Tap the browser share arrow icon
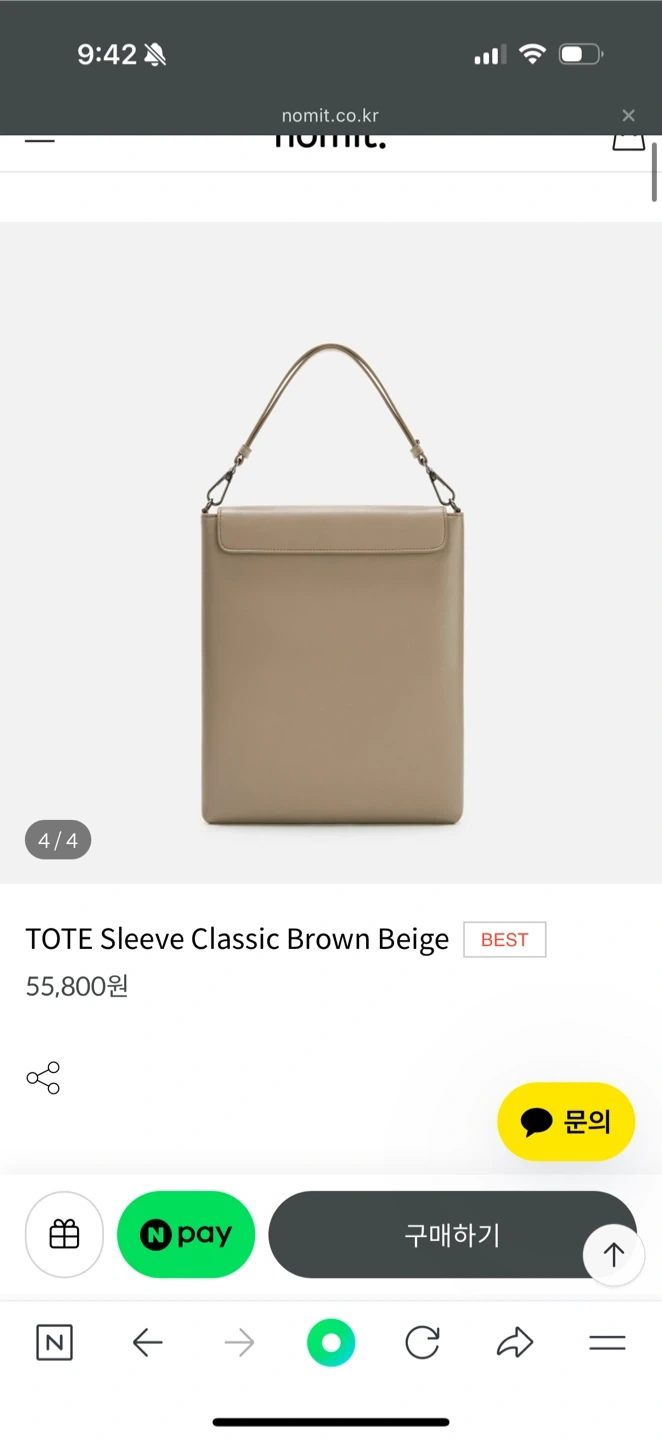This screenshot has width=662, height=1440. pos(515,1343)
